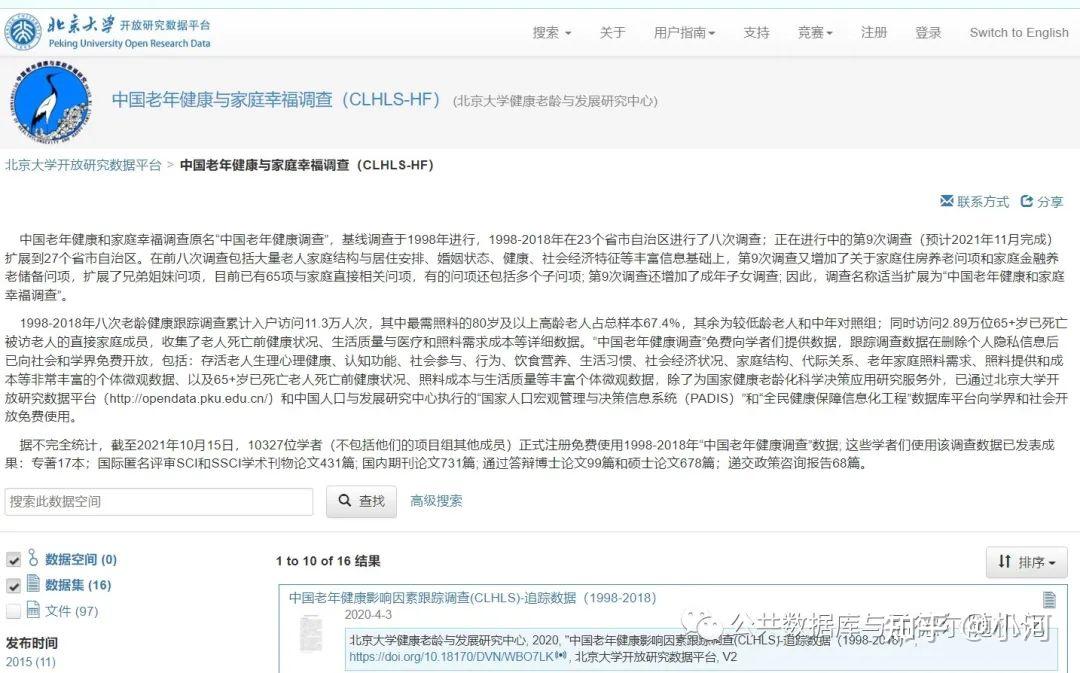1080x673 pixels.
Task: Open 高级搜索 advanced search
Action: (436, 501)
